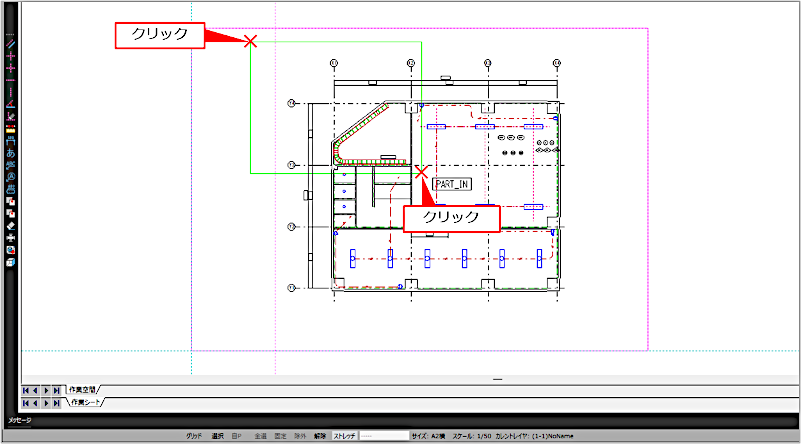Switch to the 作業空間 tab
This screenshot has width=801, height=444.
pyautogui.click(x=82, y=389)
